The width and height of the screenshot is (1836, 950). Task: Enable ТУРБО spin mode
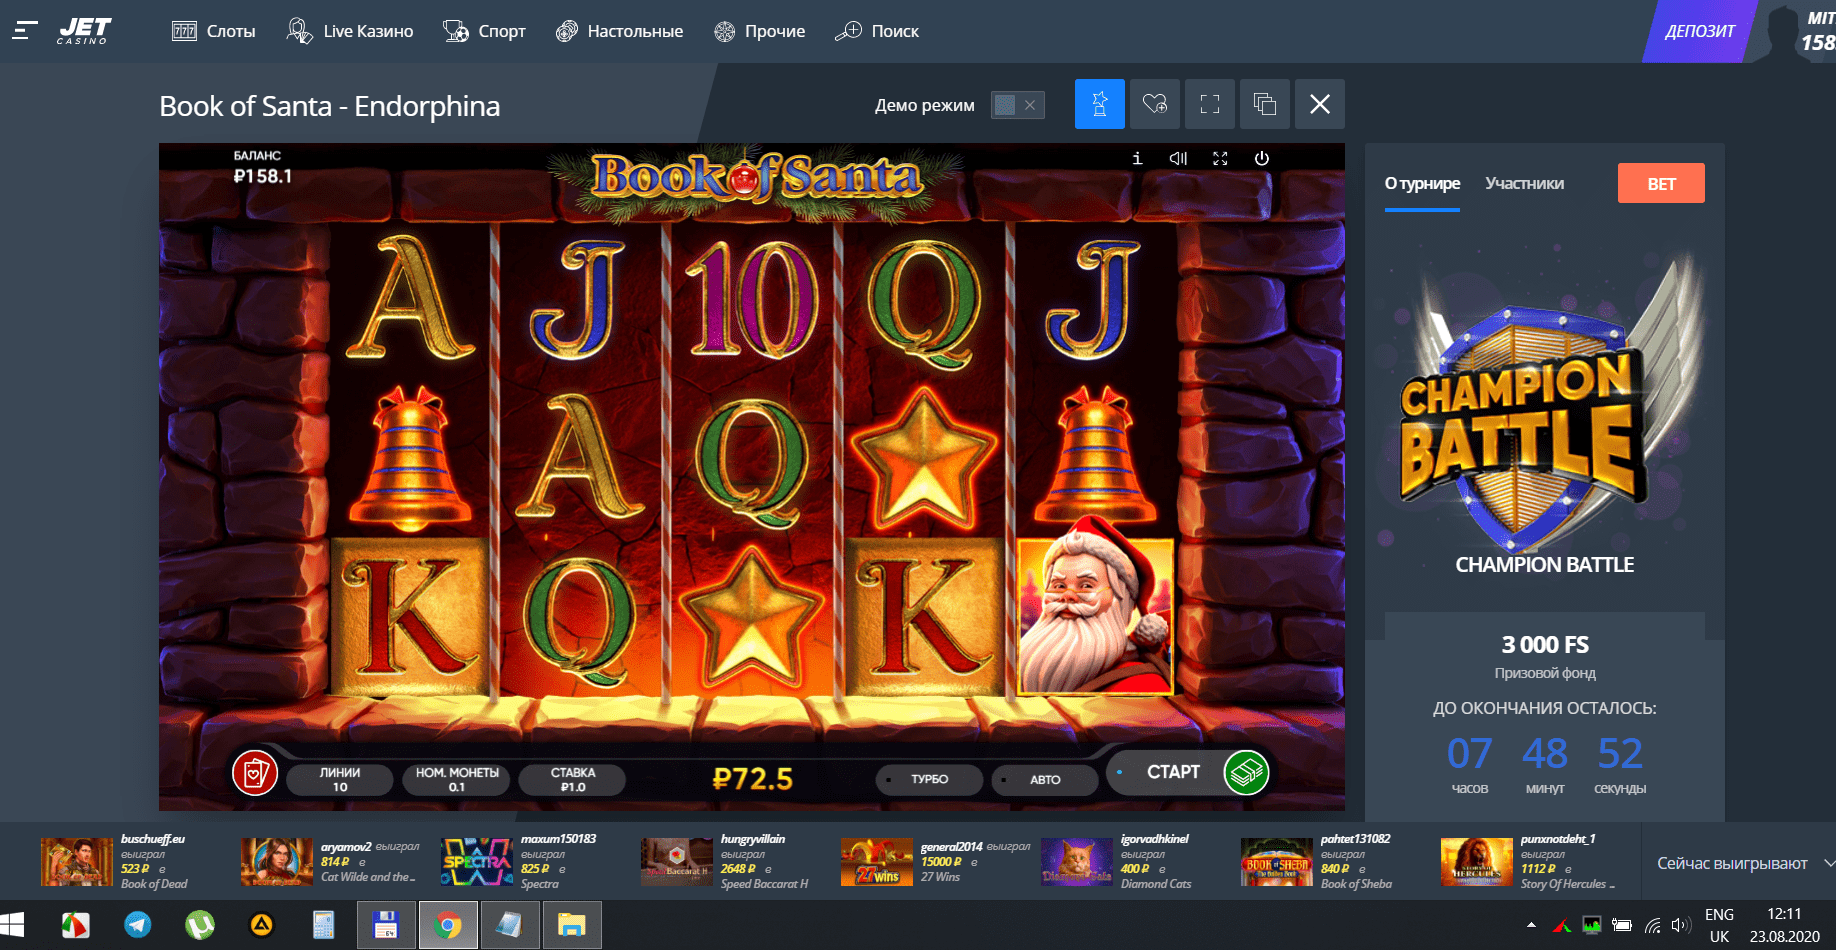pyautogui.click(x=929, y=779)
